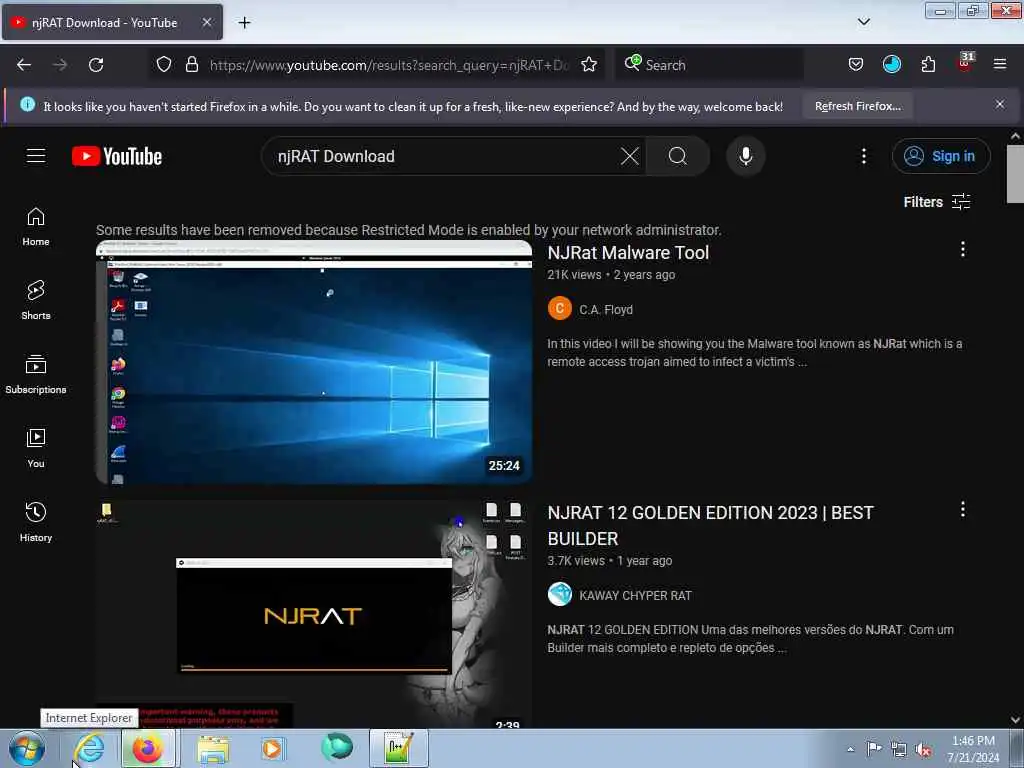Image resolution: width=1024 pixels, height=768 pixels.
Task: Start voice search with microphone icon
Action: coord(746,156)
